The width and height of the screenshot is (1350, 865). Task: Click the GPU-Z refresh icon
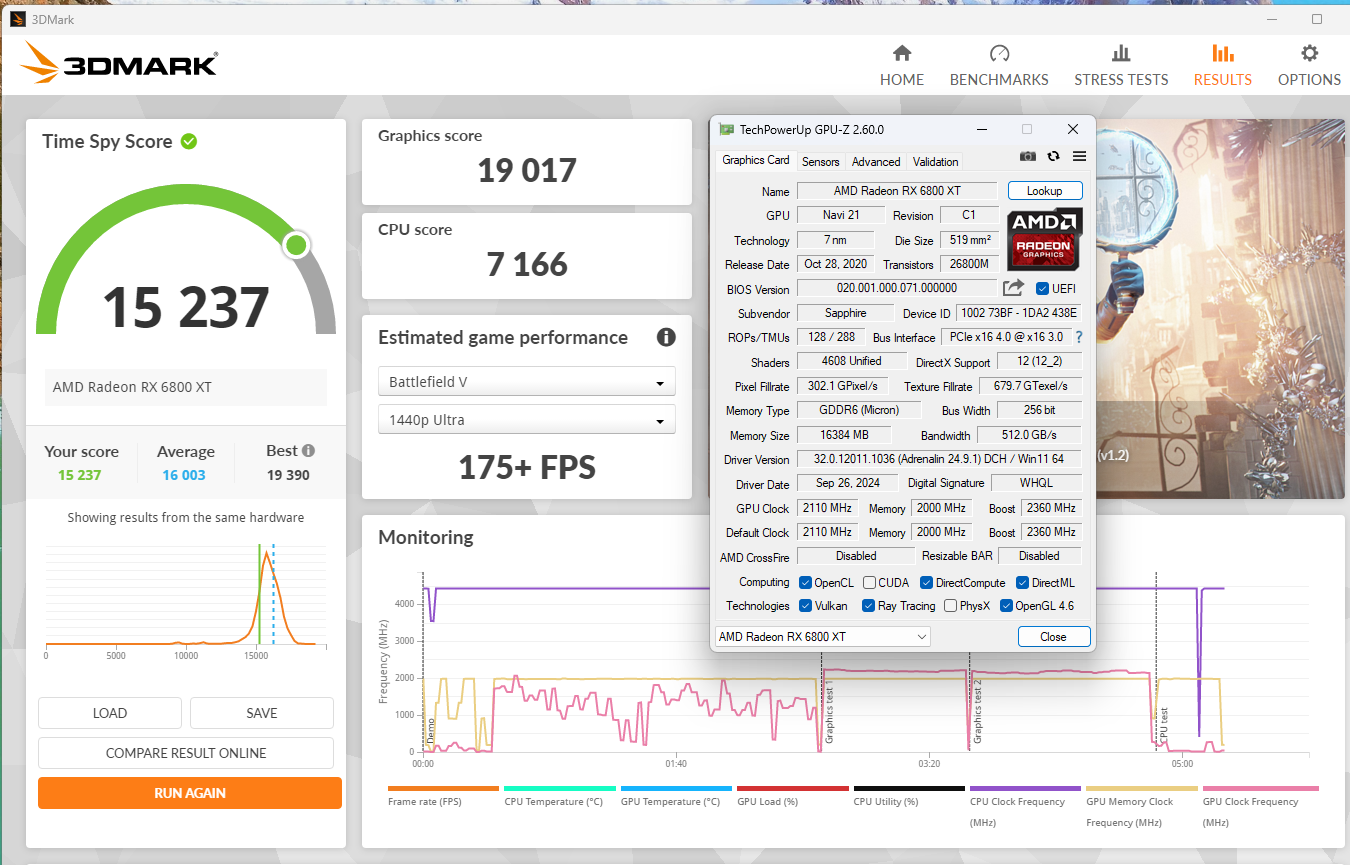(x=1053, y=156)
